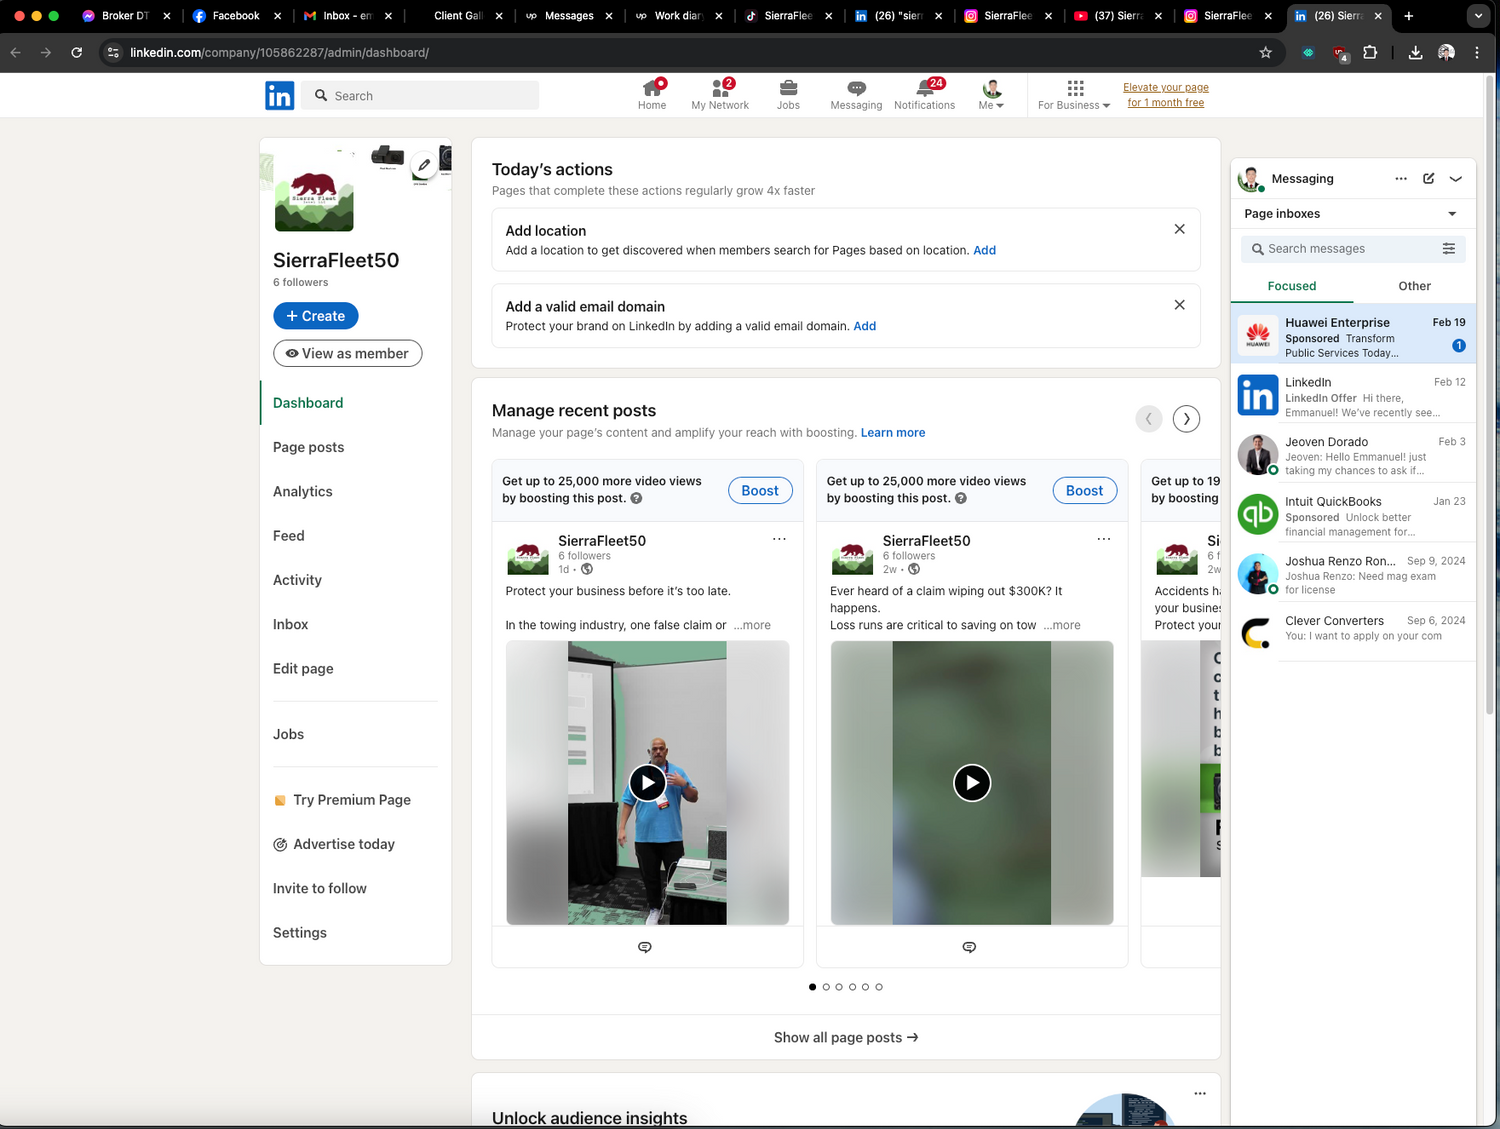This screenshot has width=1500, height=1129.
Task: Open Advertise today option
Action: 334,844
